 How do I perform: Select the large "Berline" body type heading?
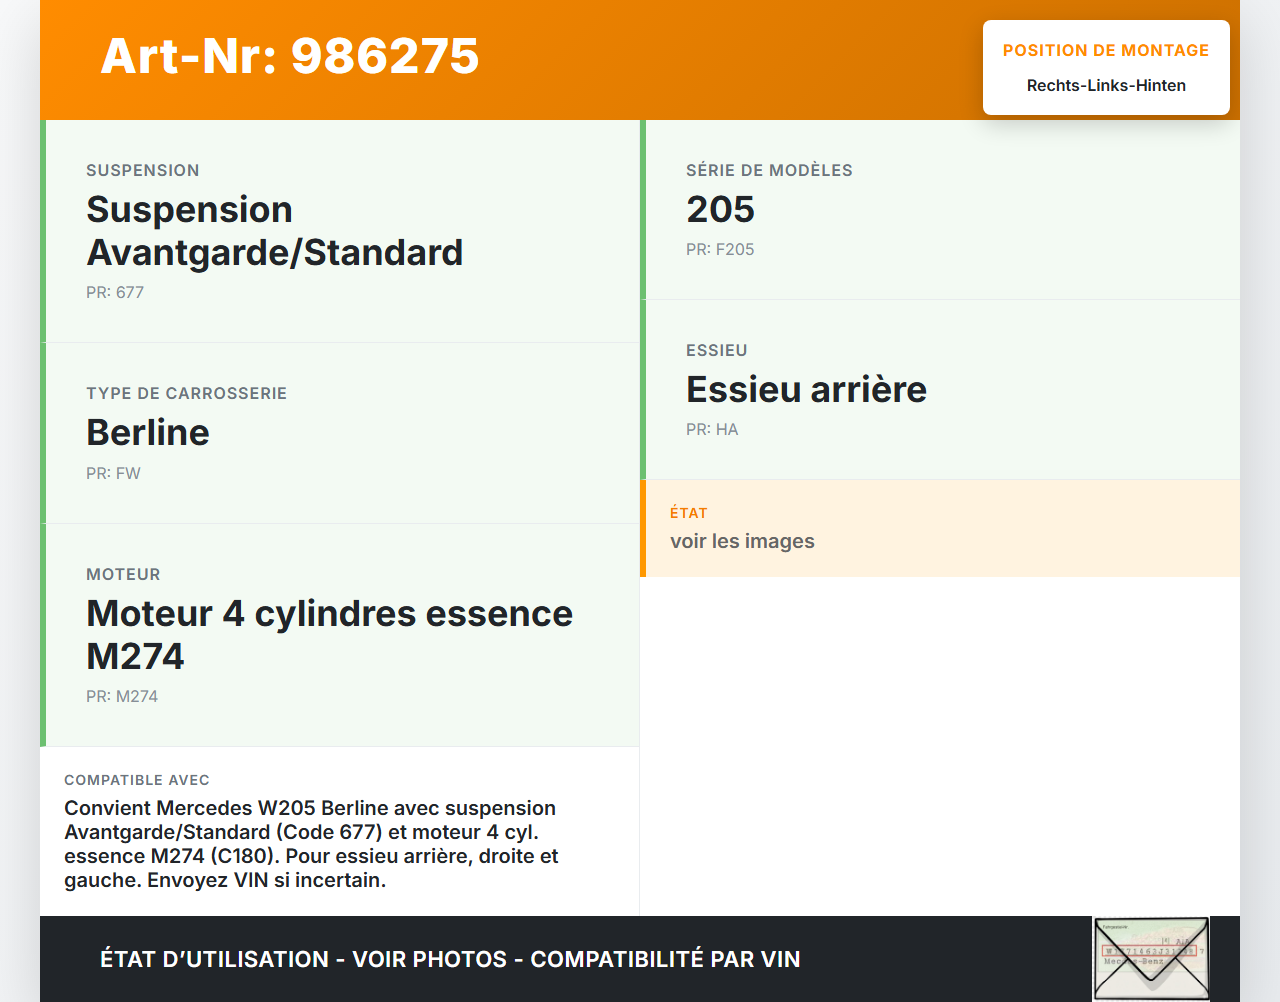[148, 432]
